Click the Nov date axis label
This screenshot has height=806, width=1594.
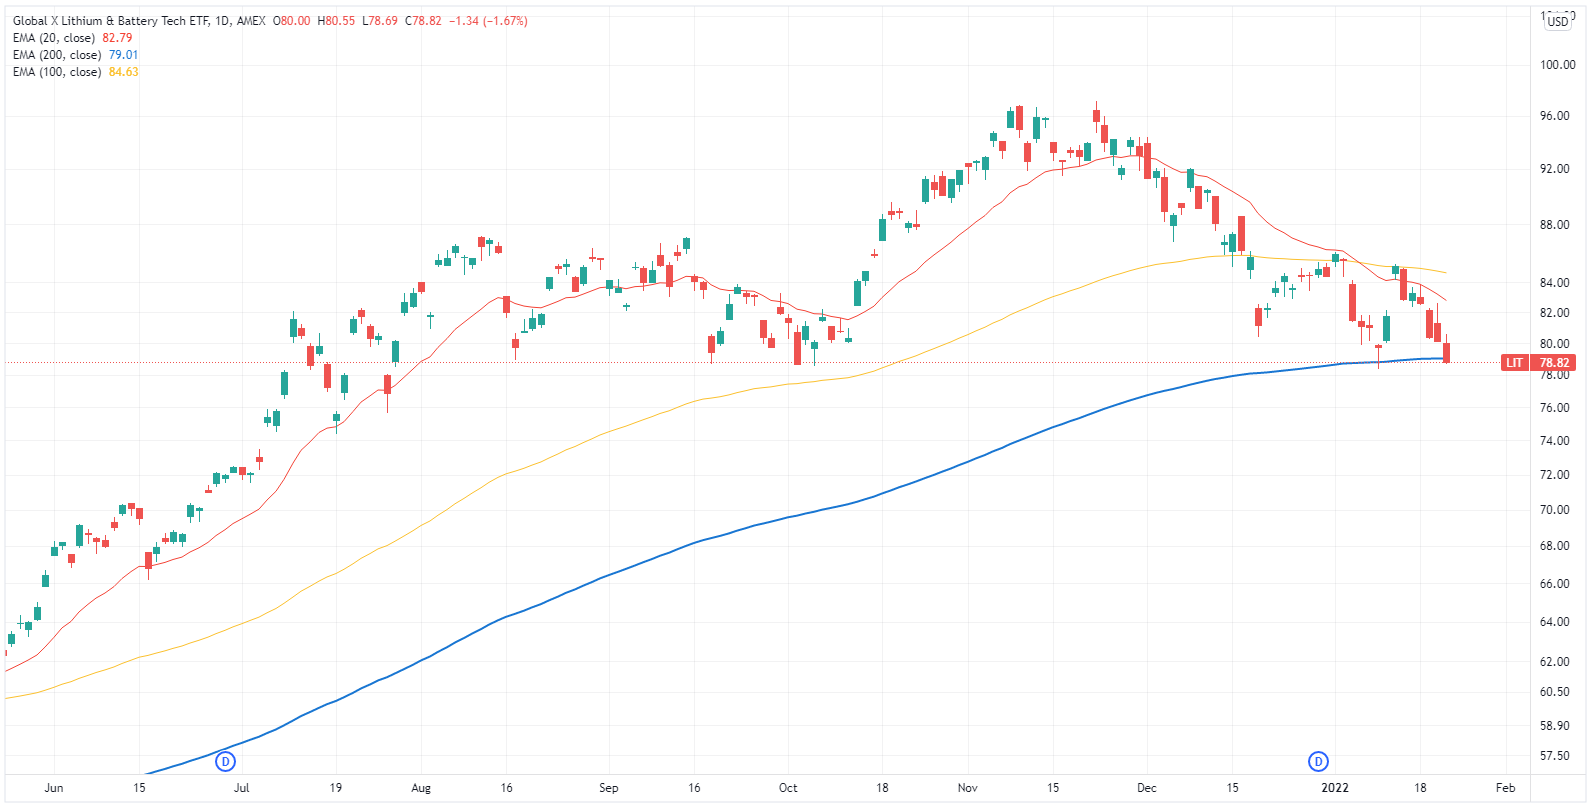(967, 788)
